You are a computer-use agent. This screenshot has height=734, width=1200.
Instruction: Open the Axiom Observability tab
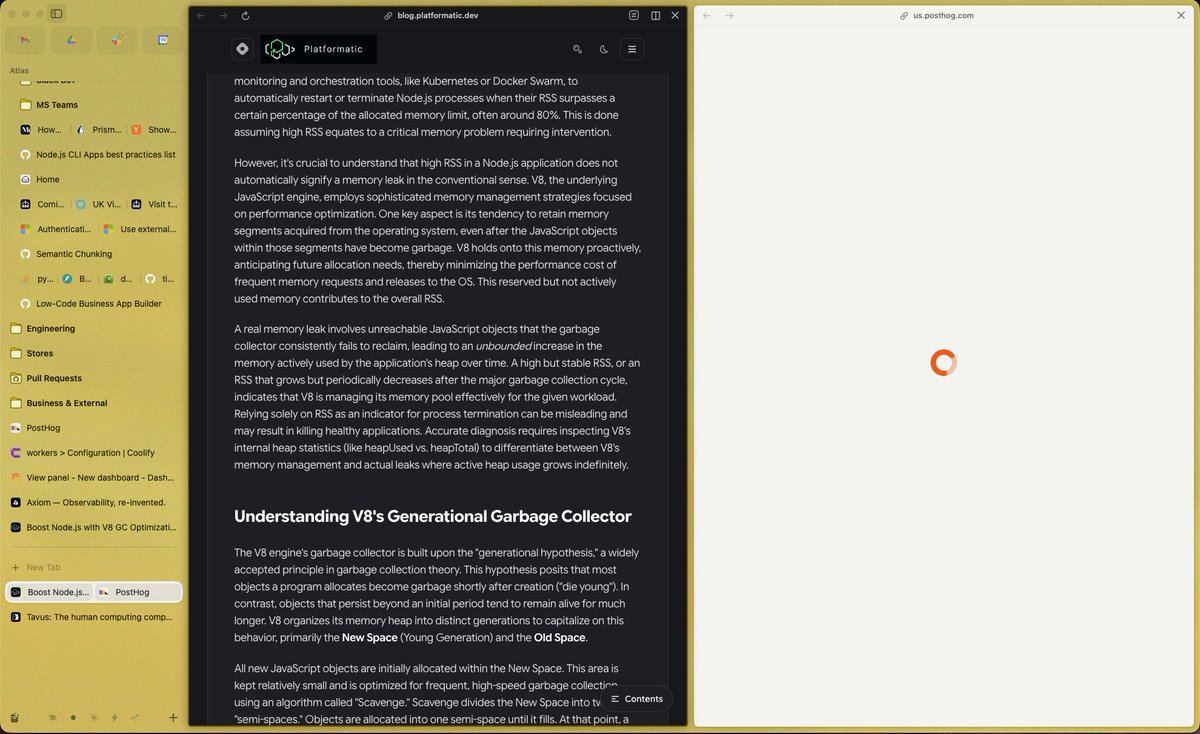[95, 503]
